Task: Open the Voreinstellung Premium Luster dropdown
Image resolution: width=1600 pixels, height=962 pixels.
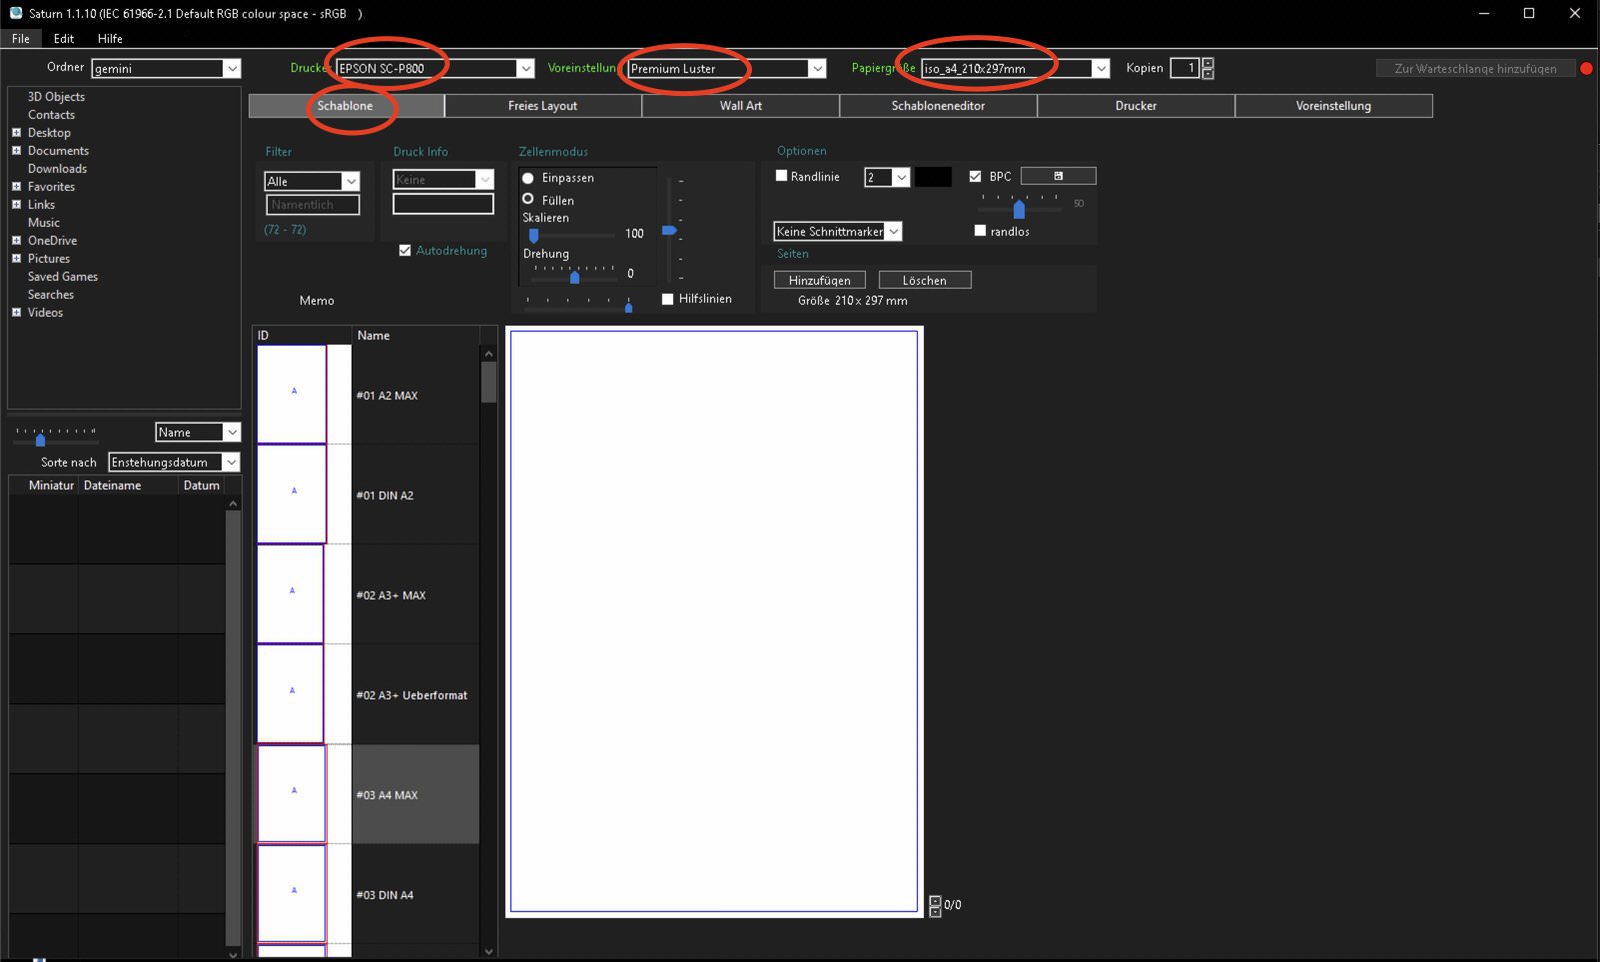Action: coord(817,68)
